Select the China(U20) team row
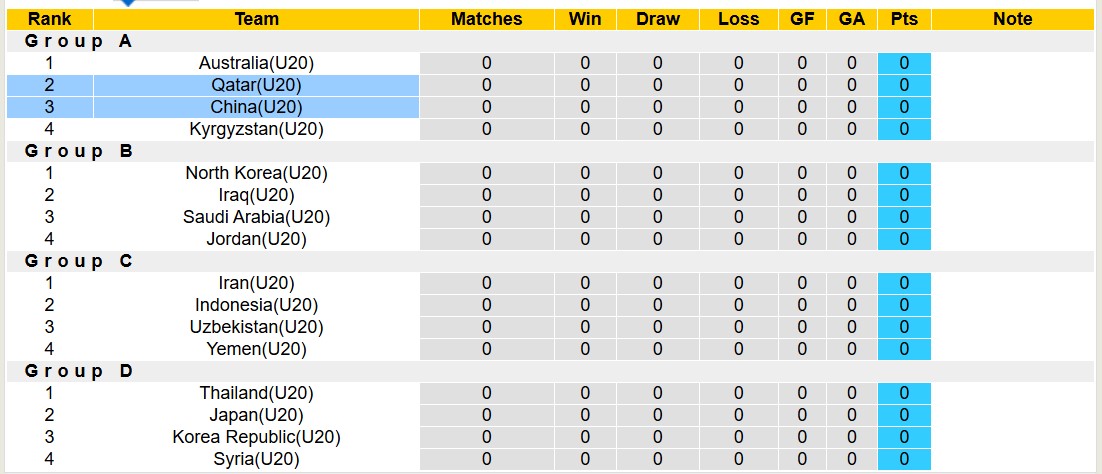Image resolution: width=1102 pixels, height=474 pixels. [256, 107]
